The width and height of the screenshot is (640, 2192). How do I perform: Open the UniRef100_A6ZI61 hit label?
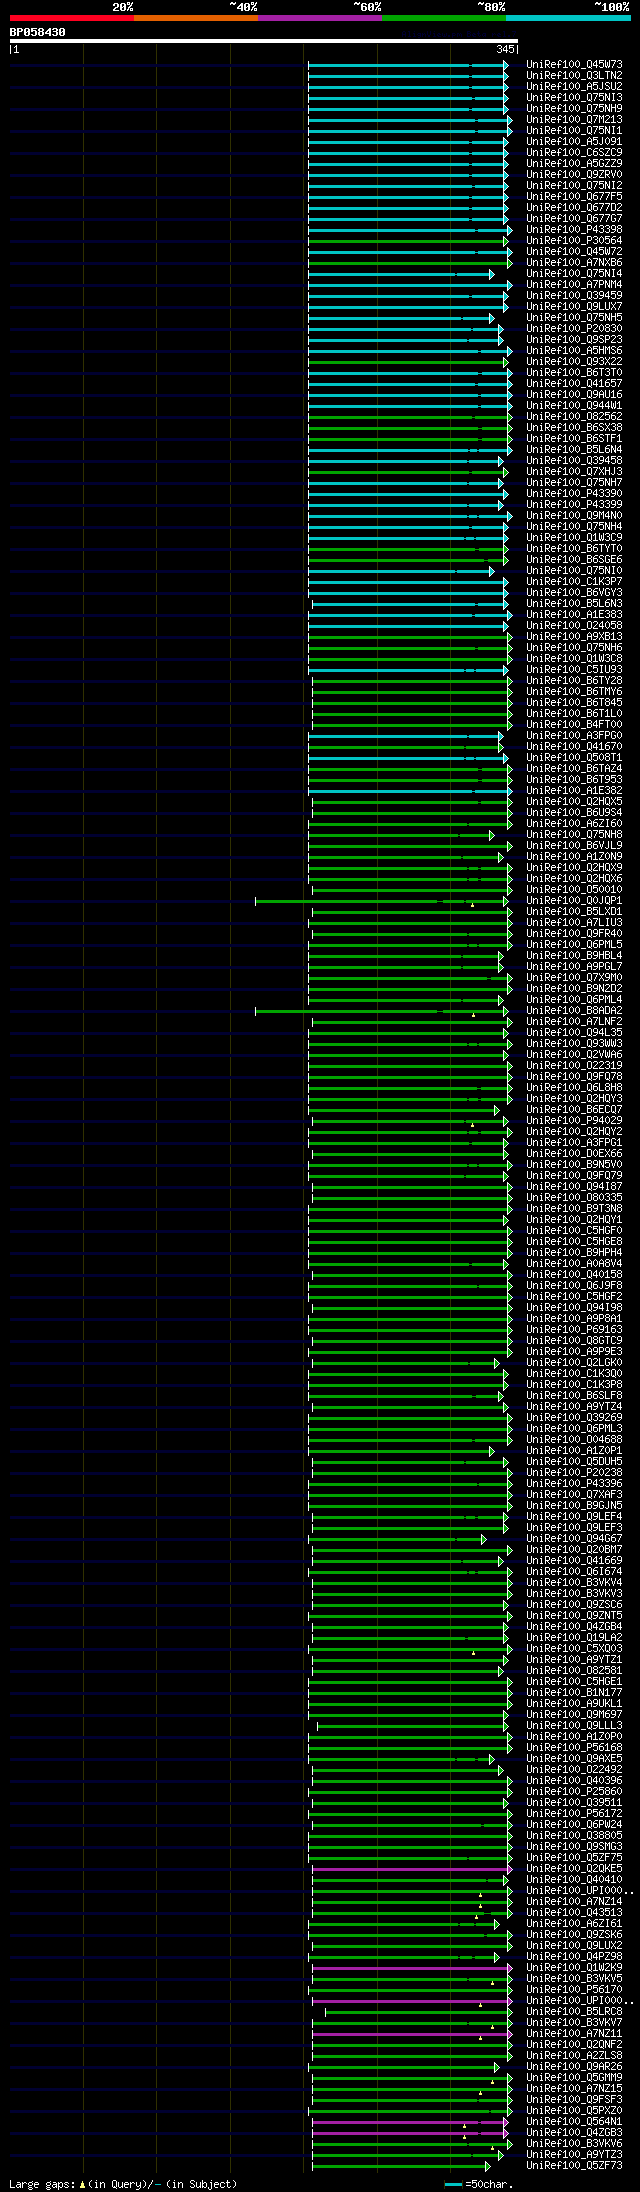[574, 1924]
